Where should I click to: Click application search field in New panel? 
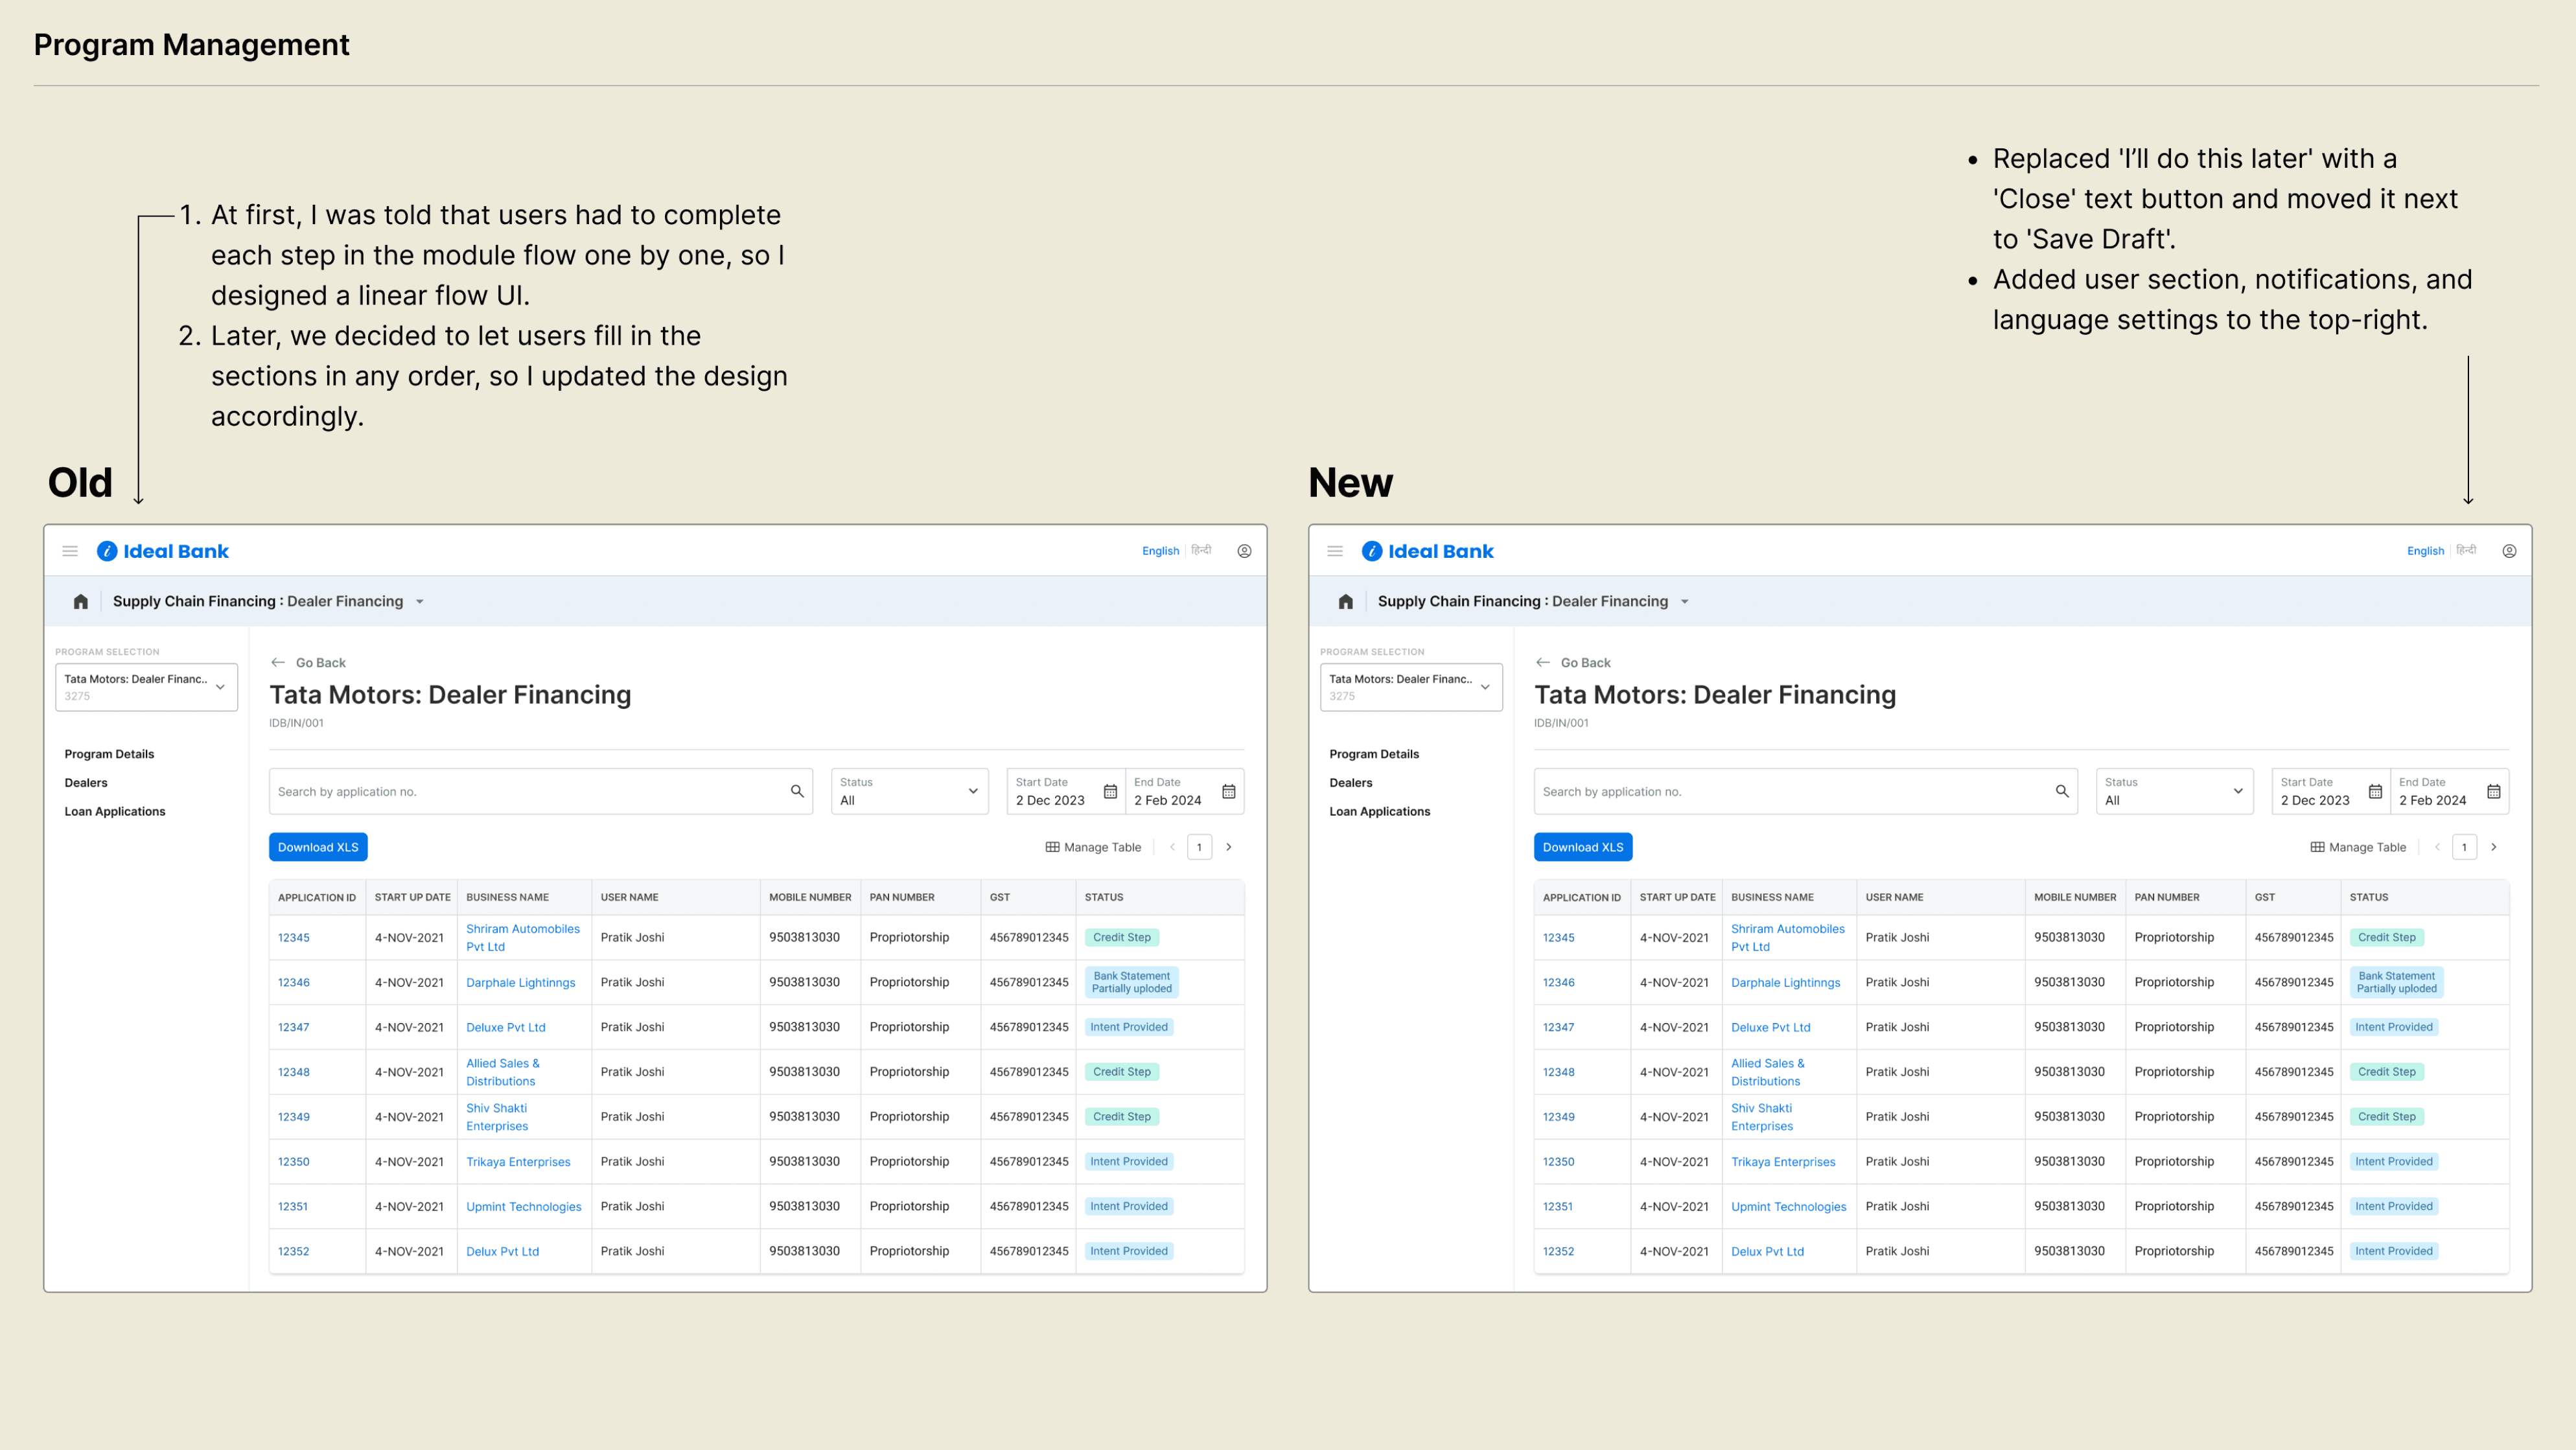[x=1806, y=791]
